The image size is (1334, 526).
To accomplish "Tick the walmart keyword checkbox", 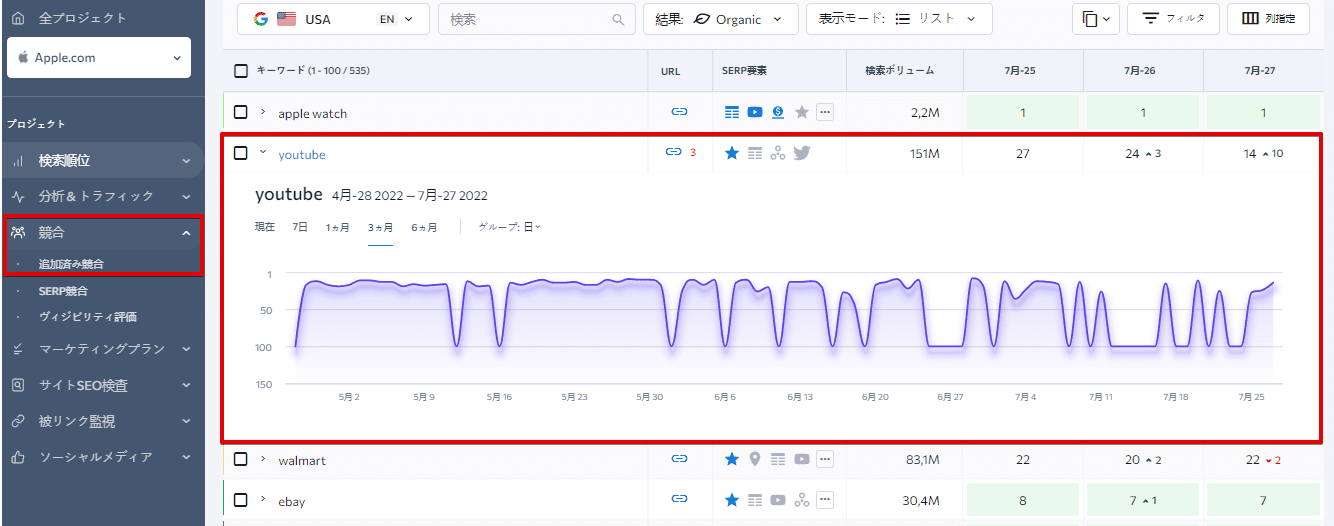I will click(x=240, y=459).
